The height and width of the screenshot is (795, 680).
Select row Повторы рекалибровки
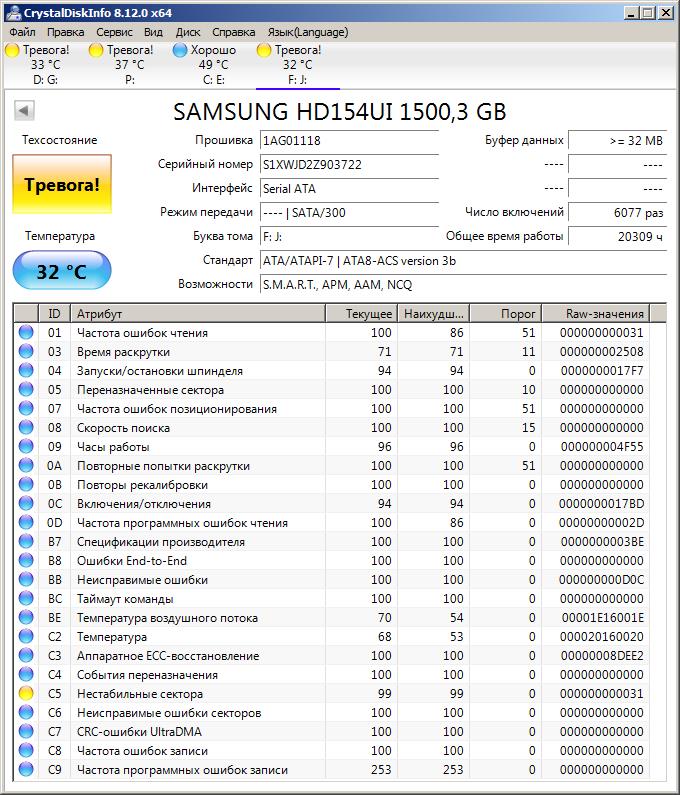coord(332,485)
